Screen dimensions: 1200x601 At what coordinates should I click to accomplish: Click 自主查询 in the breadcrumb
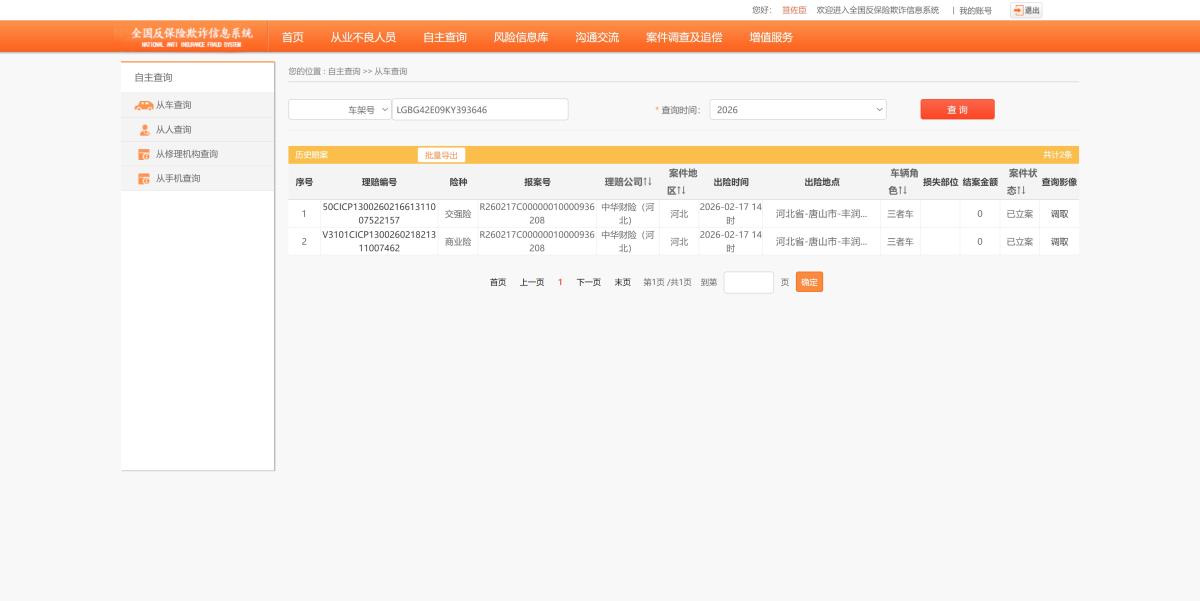[x=344, y=72]
